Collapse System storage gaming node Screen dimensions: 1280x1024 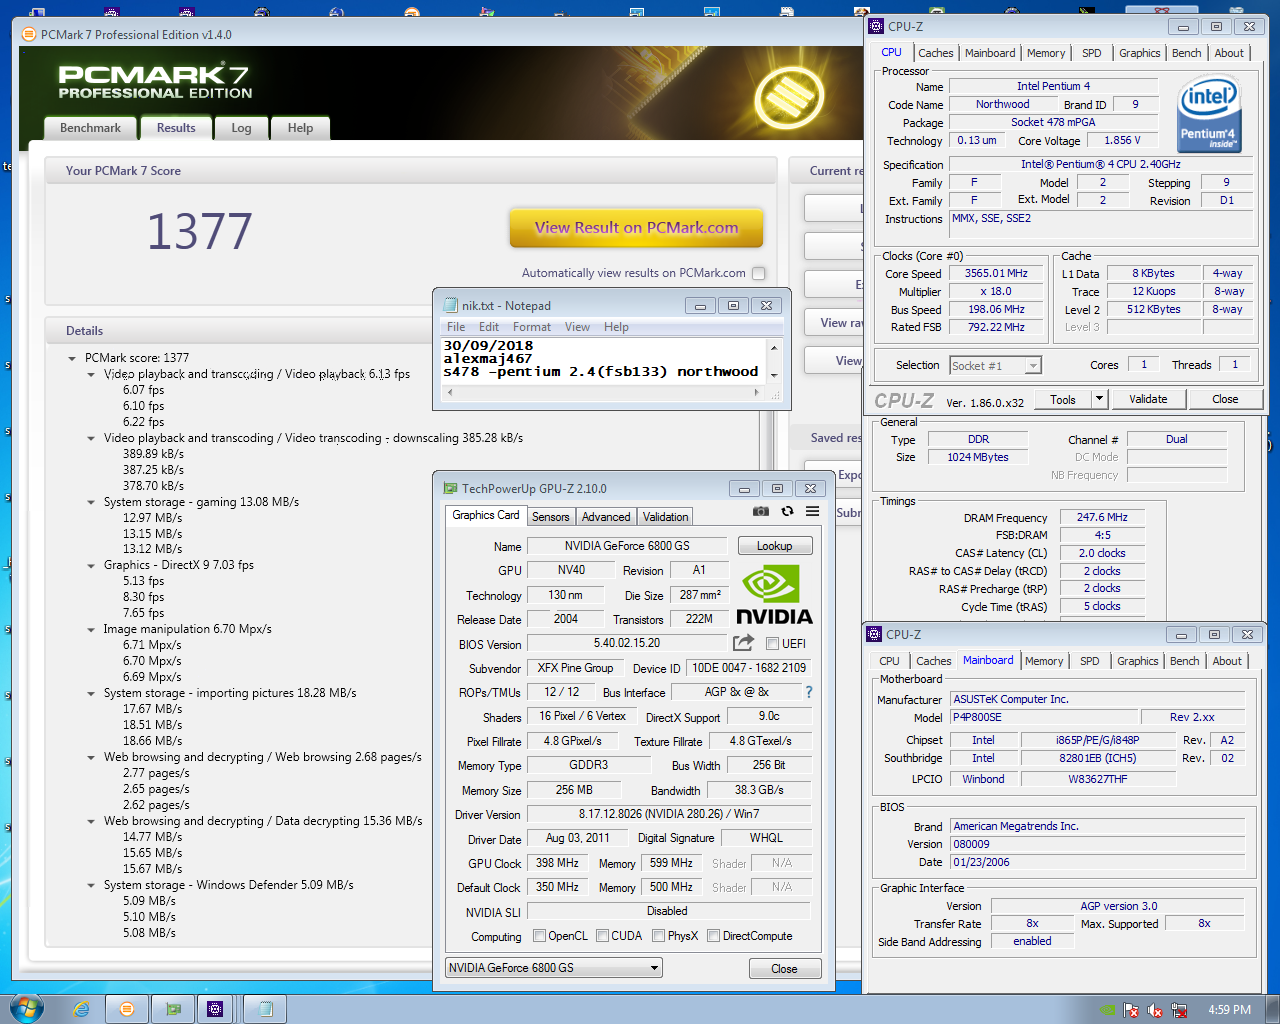[91, 502]
